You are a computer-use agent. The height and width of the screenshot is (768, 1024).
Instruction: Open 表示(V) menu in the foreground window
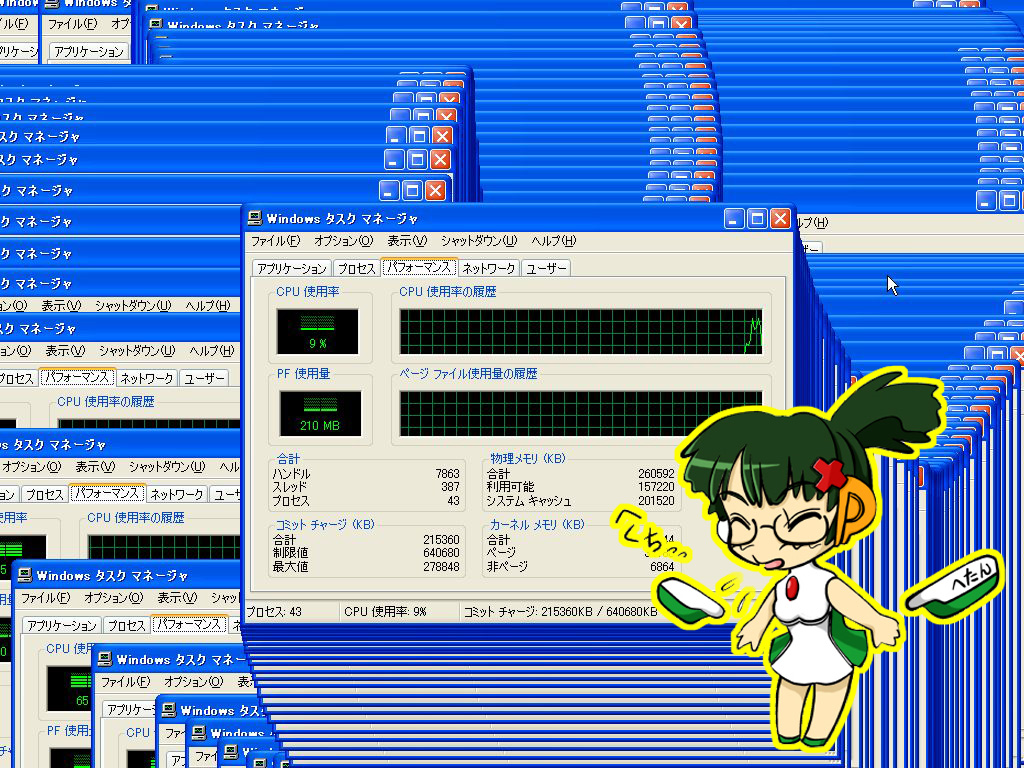pyautogui.click(x=407, y=241)
